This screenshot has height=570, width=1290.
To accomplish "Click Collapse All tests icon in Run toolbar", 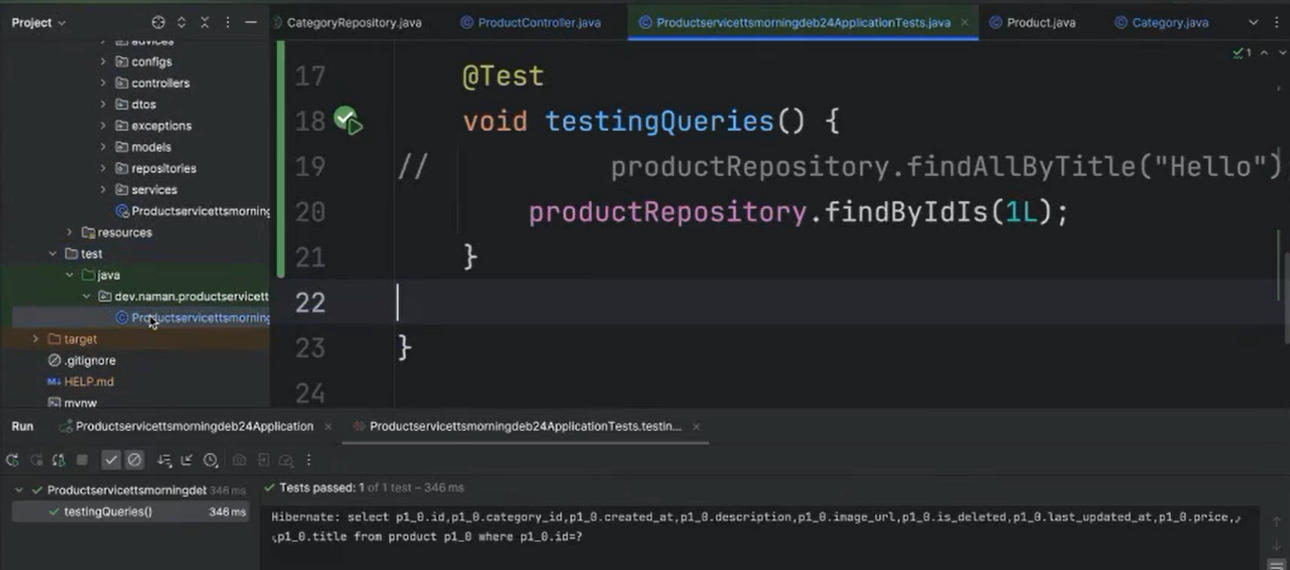I will click(x=187, y=460).
